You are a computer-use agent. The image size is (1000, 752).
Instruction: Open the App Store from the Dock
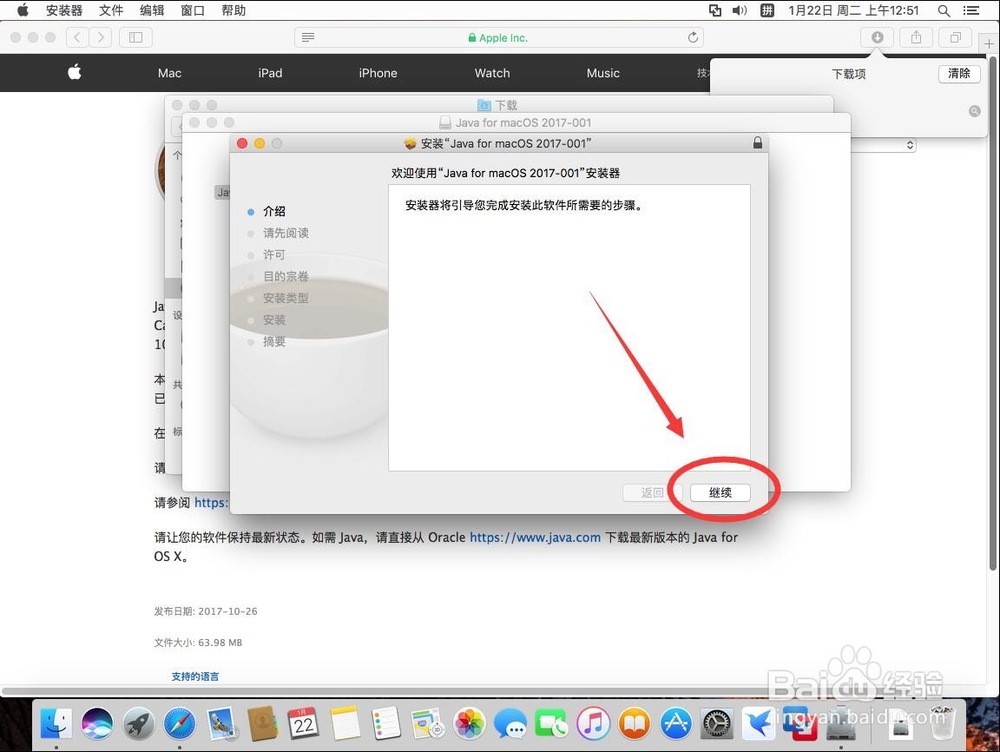[x=675, y=723]
